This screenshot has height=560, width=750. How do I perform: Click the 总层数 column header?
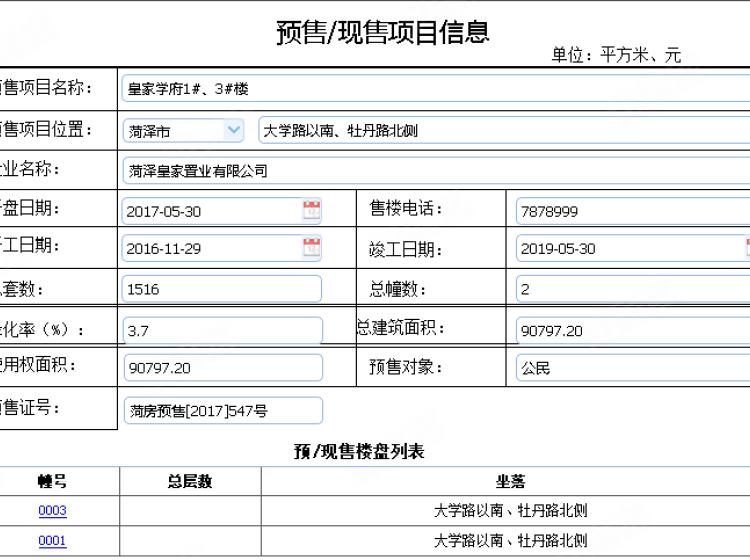pos(190,481)
